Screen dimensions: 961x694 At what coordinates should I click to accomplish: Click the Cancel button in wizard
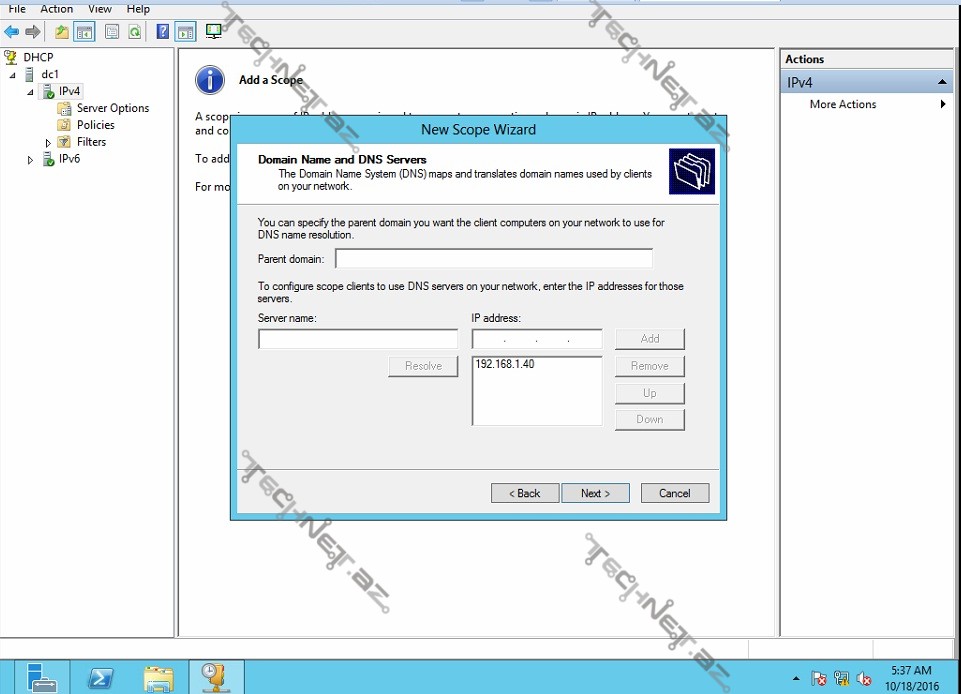point(674,493)
